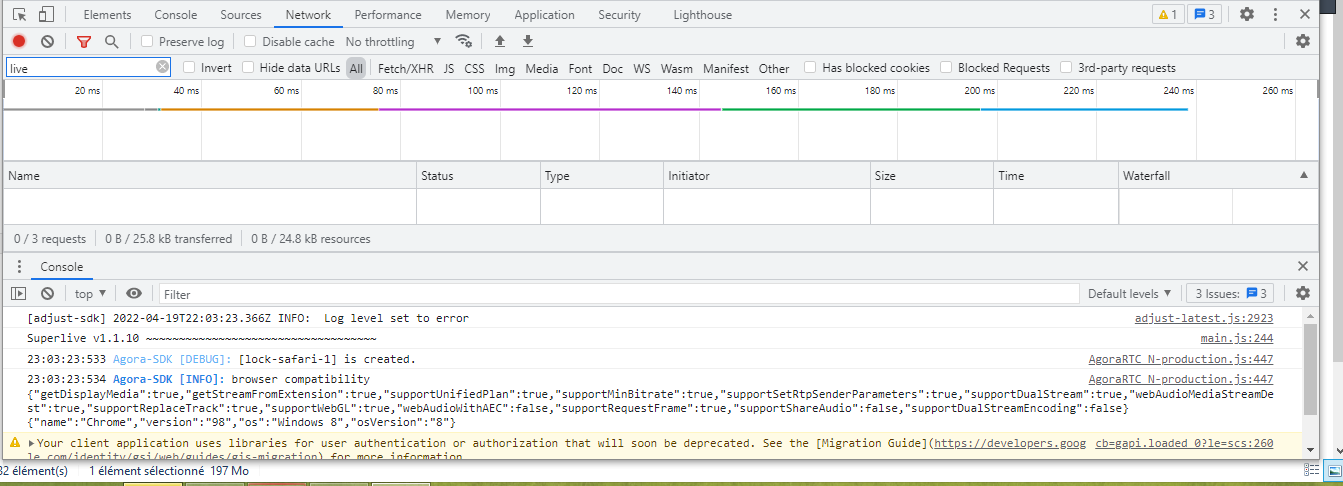Open network search magnifier
The height and width of the screenshot is (486, 1343).
pos(111,41)
